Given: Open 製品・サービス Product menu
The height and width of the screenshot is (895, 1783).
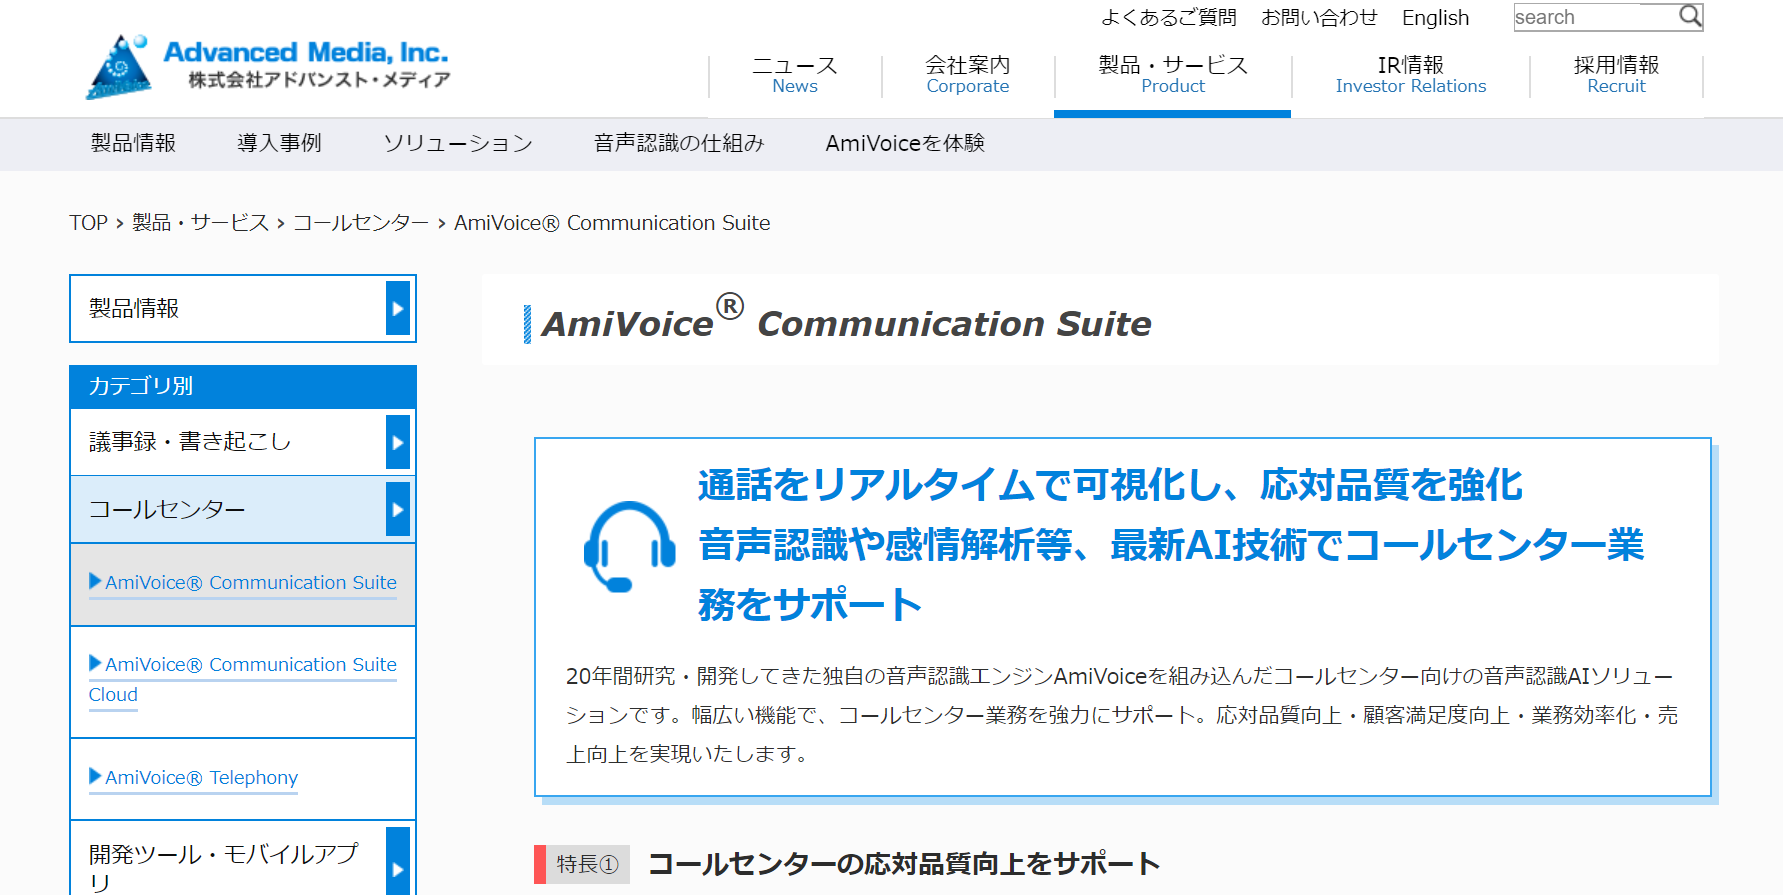Looking at the screenshot, I should (x=1173, y=75).
